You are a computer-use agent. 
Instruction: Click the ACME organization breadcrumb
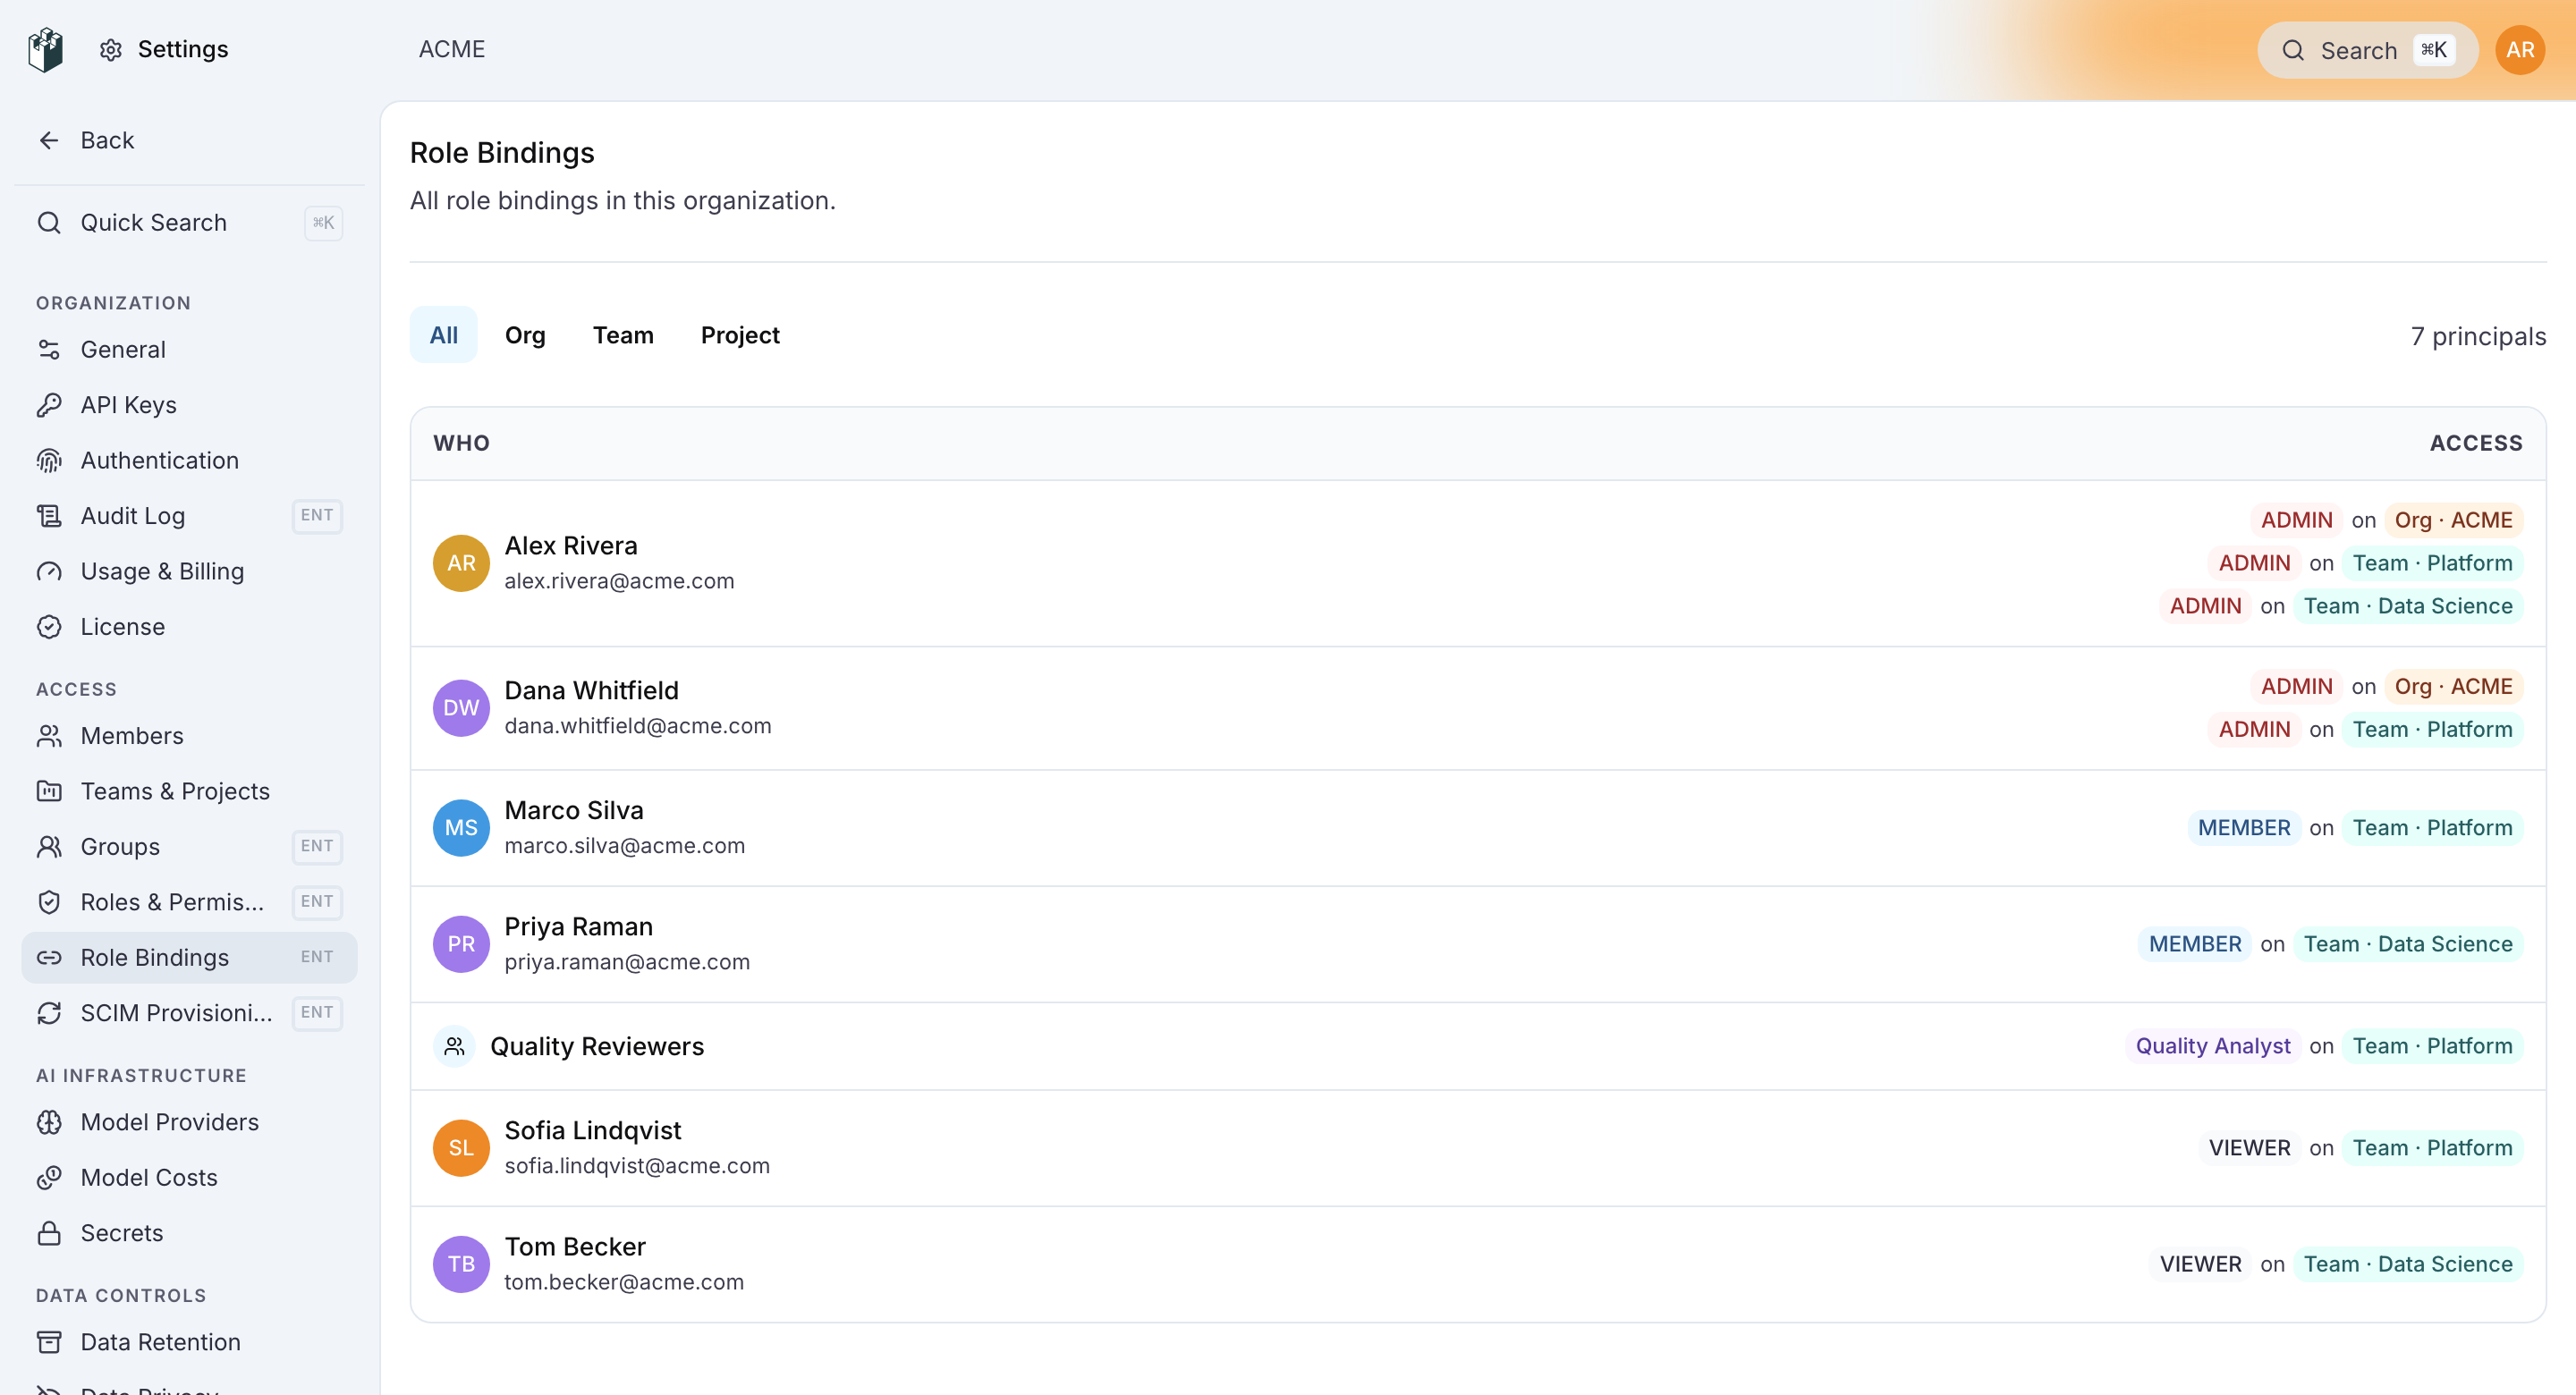452,49
